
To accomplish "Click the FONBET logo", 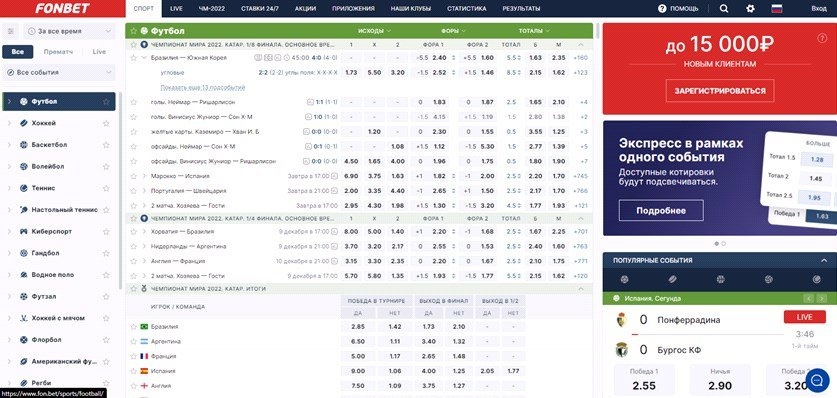I will pos(62,9).
